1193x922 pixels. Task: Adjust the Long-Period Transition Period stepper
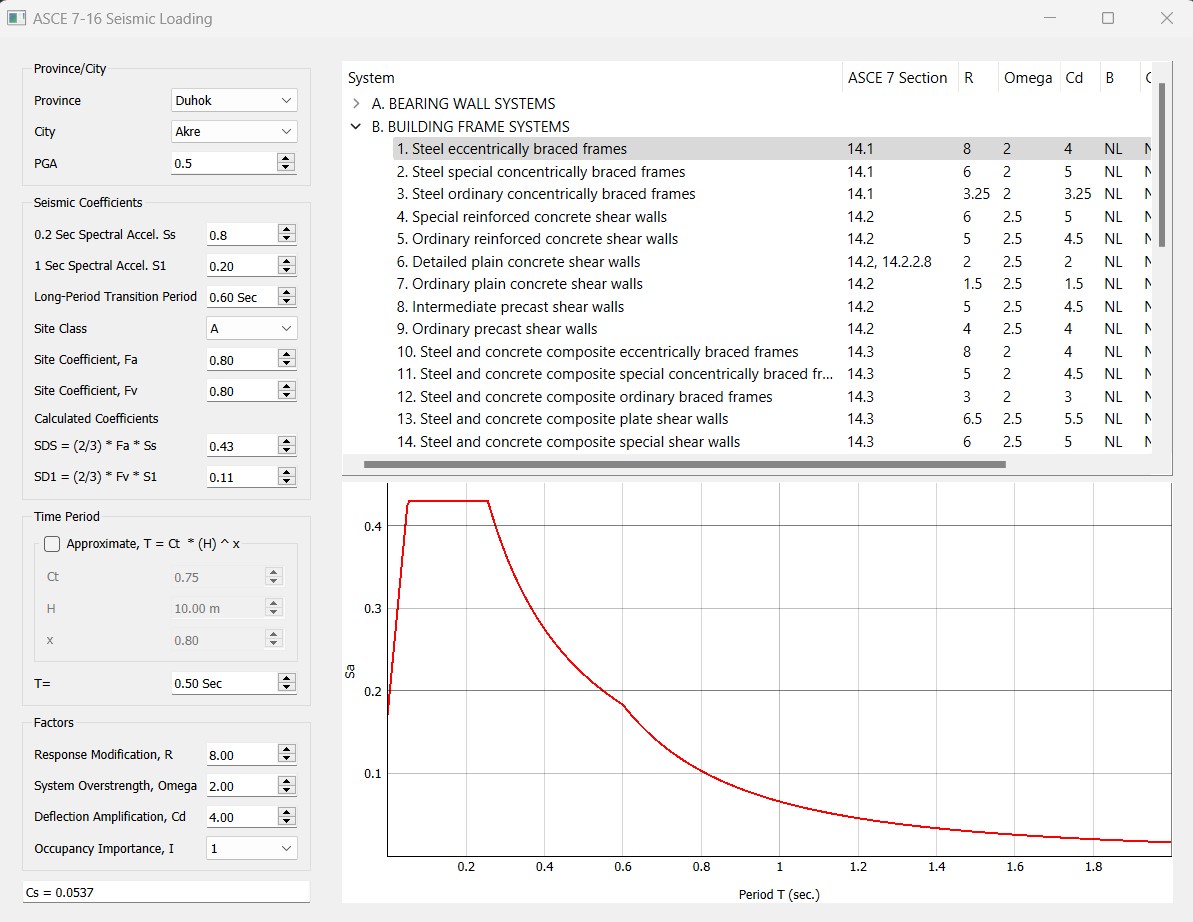pos(287,297)
